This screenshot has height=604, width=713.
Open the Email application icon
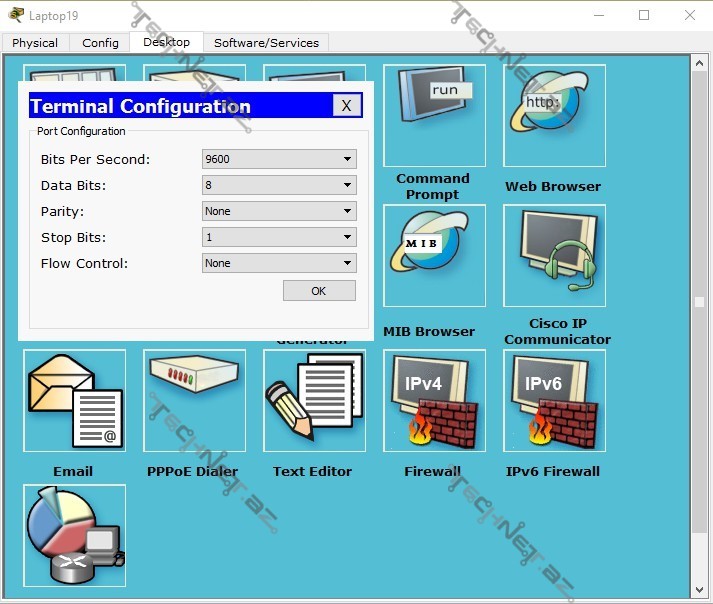75,400
